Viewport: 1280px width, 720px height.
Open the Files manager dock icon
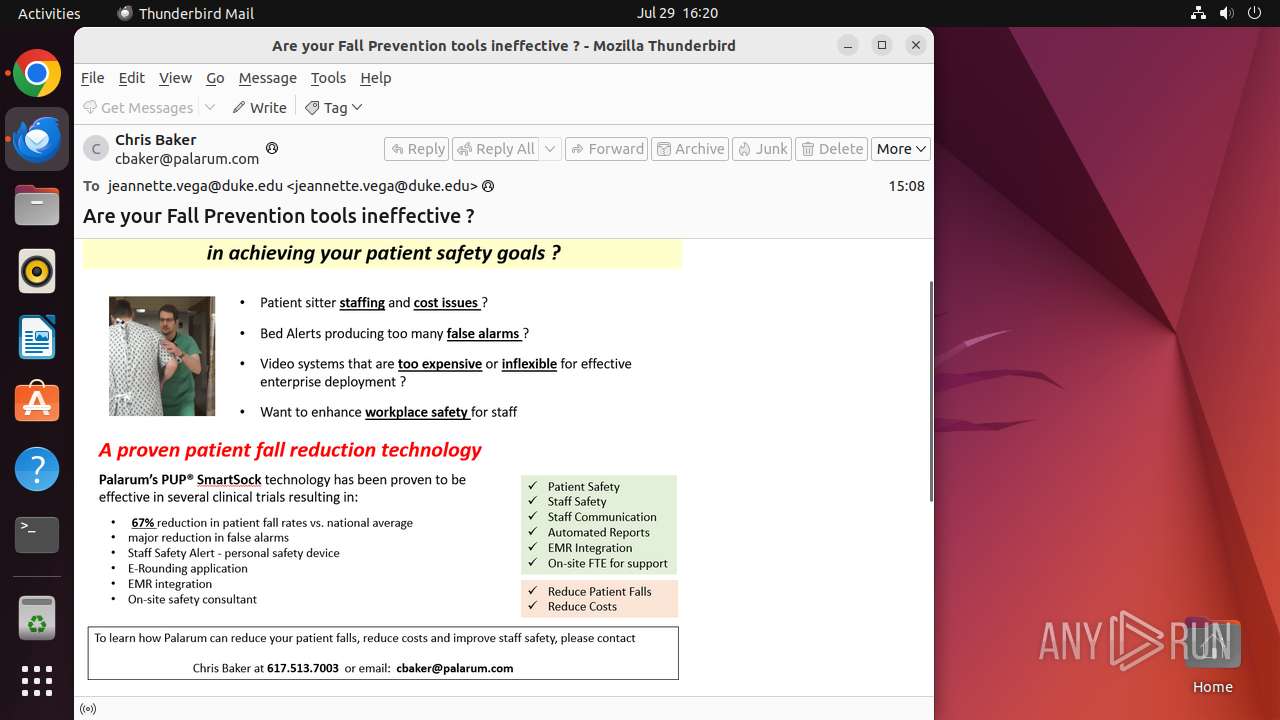tap(37, 206)
